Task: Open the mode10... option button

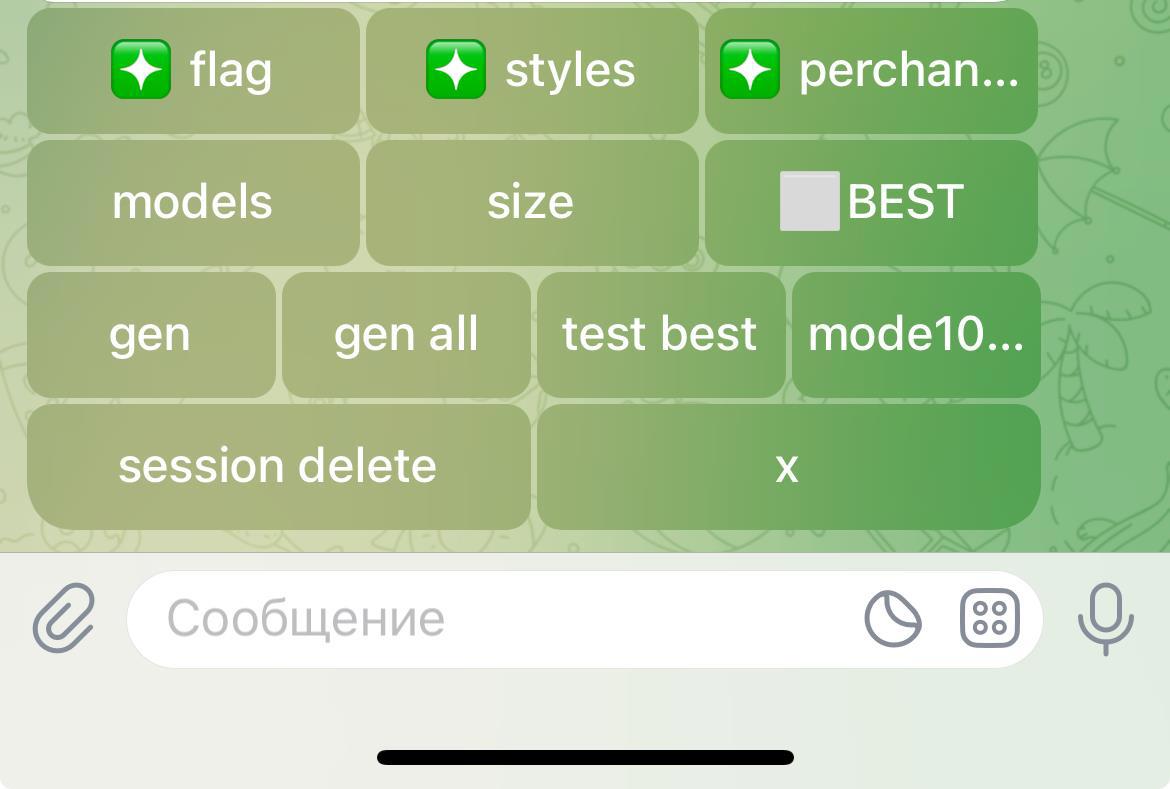Action: click(x=915, y=335)
